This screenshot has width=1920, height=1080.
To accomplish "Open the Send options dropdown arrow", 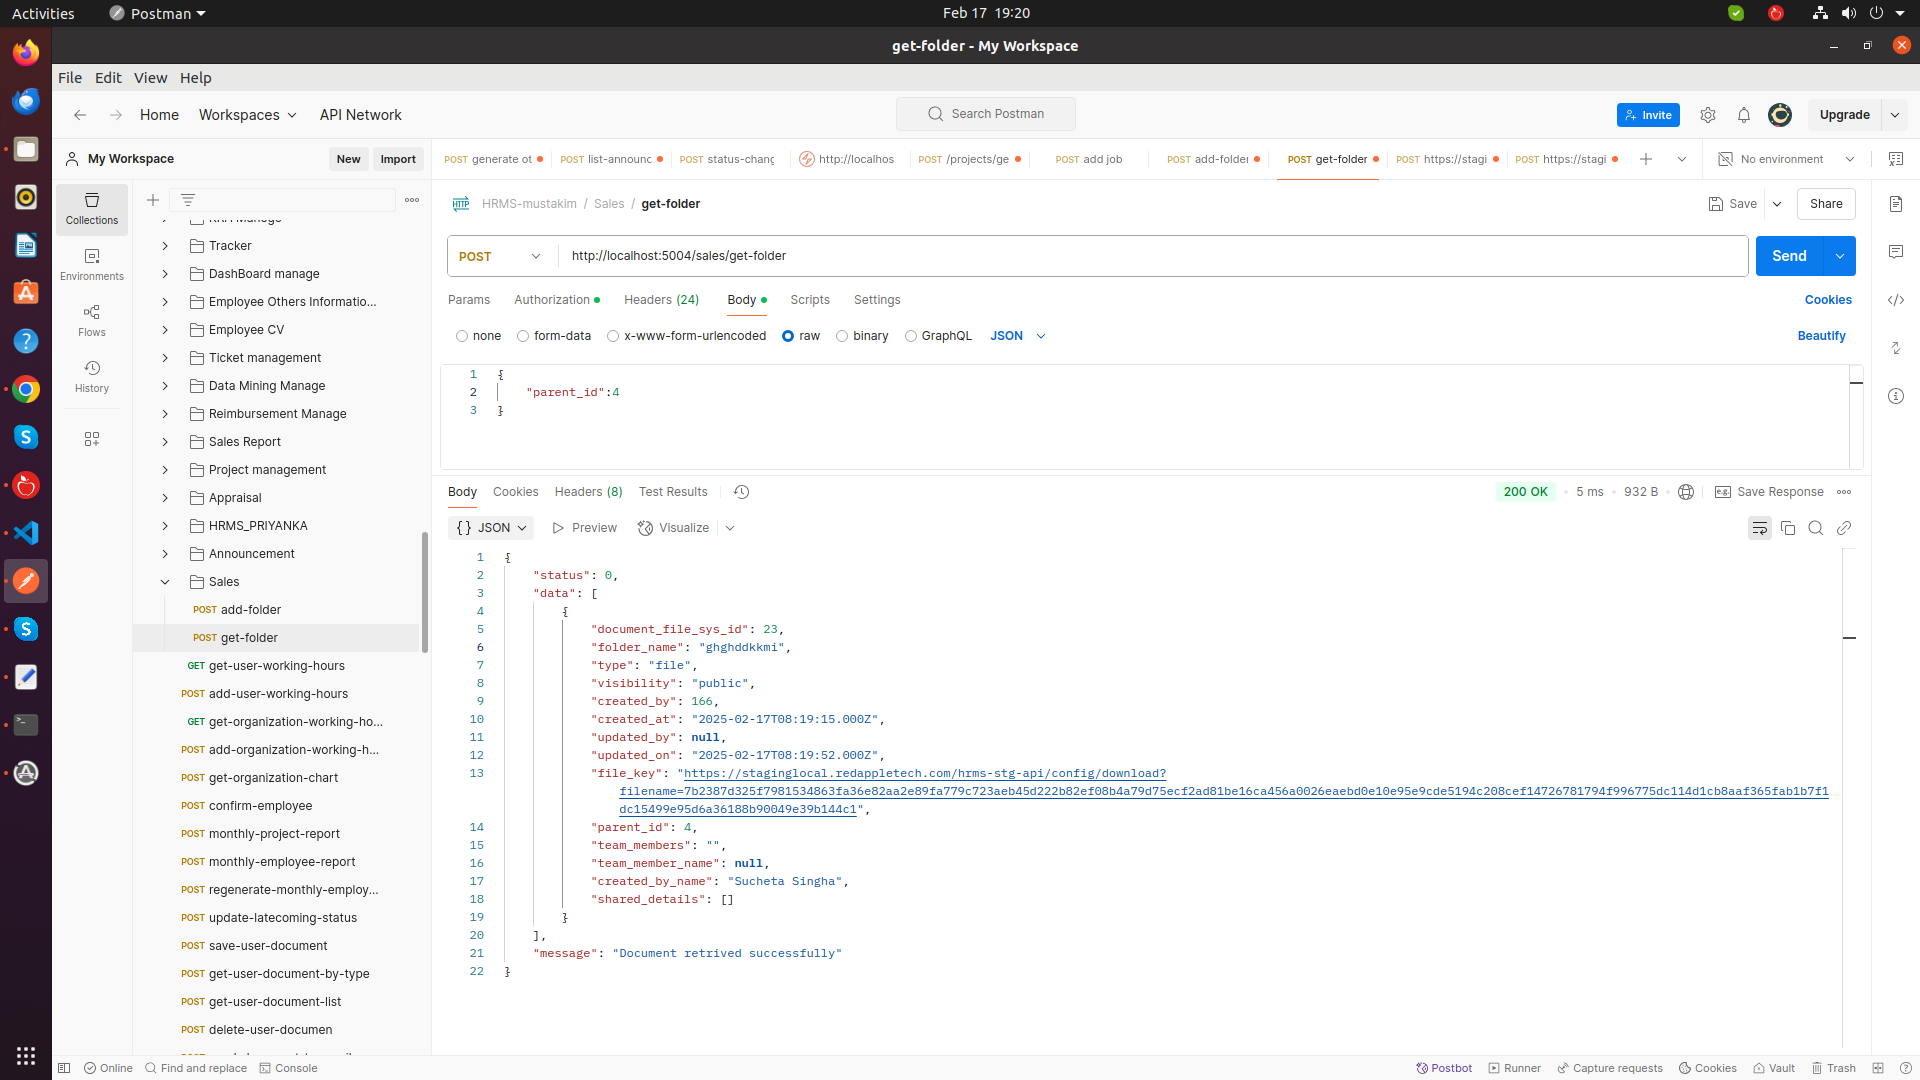I will 1840,256.
